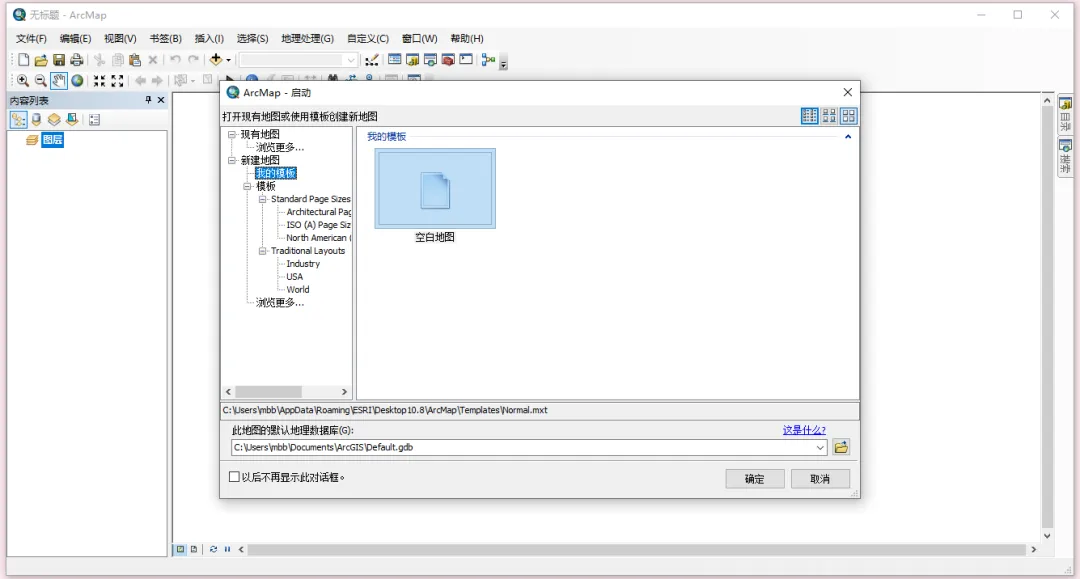Collapse the Standard Page Sizes node
This screenshot has height=579, width=1080.
click(262, 199)
